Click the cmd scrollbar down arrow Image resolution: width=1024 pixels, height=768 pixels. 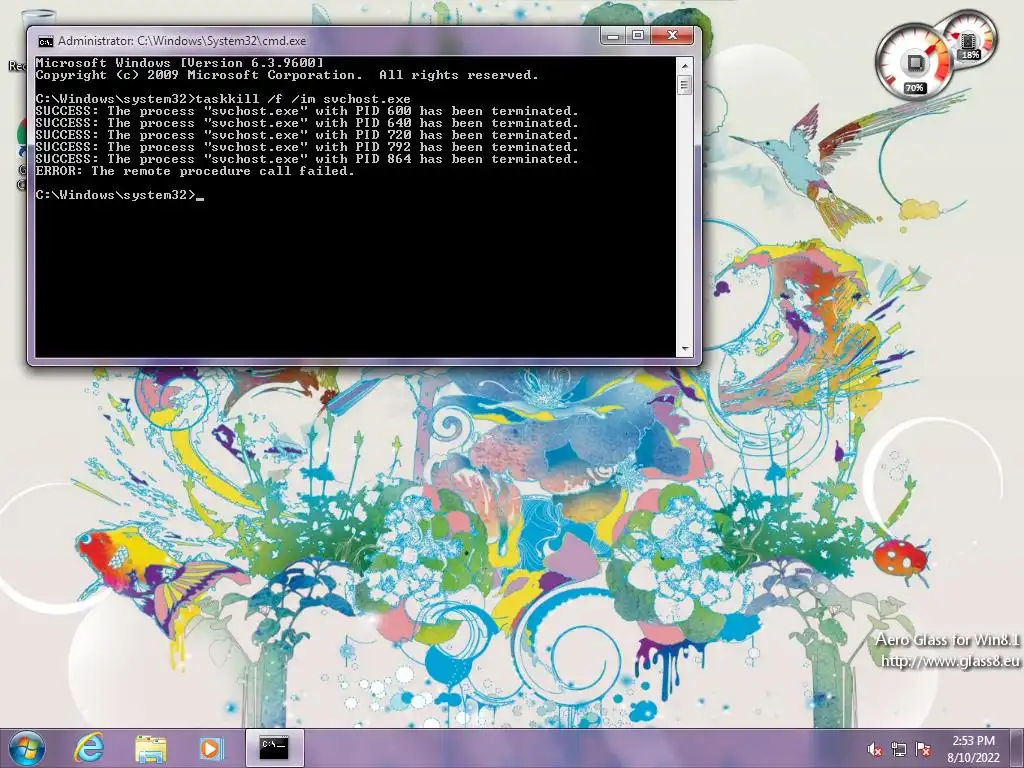(684, 349)
